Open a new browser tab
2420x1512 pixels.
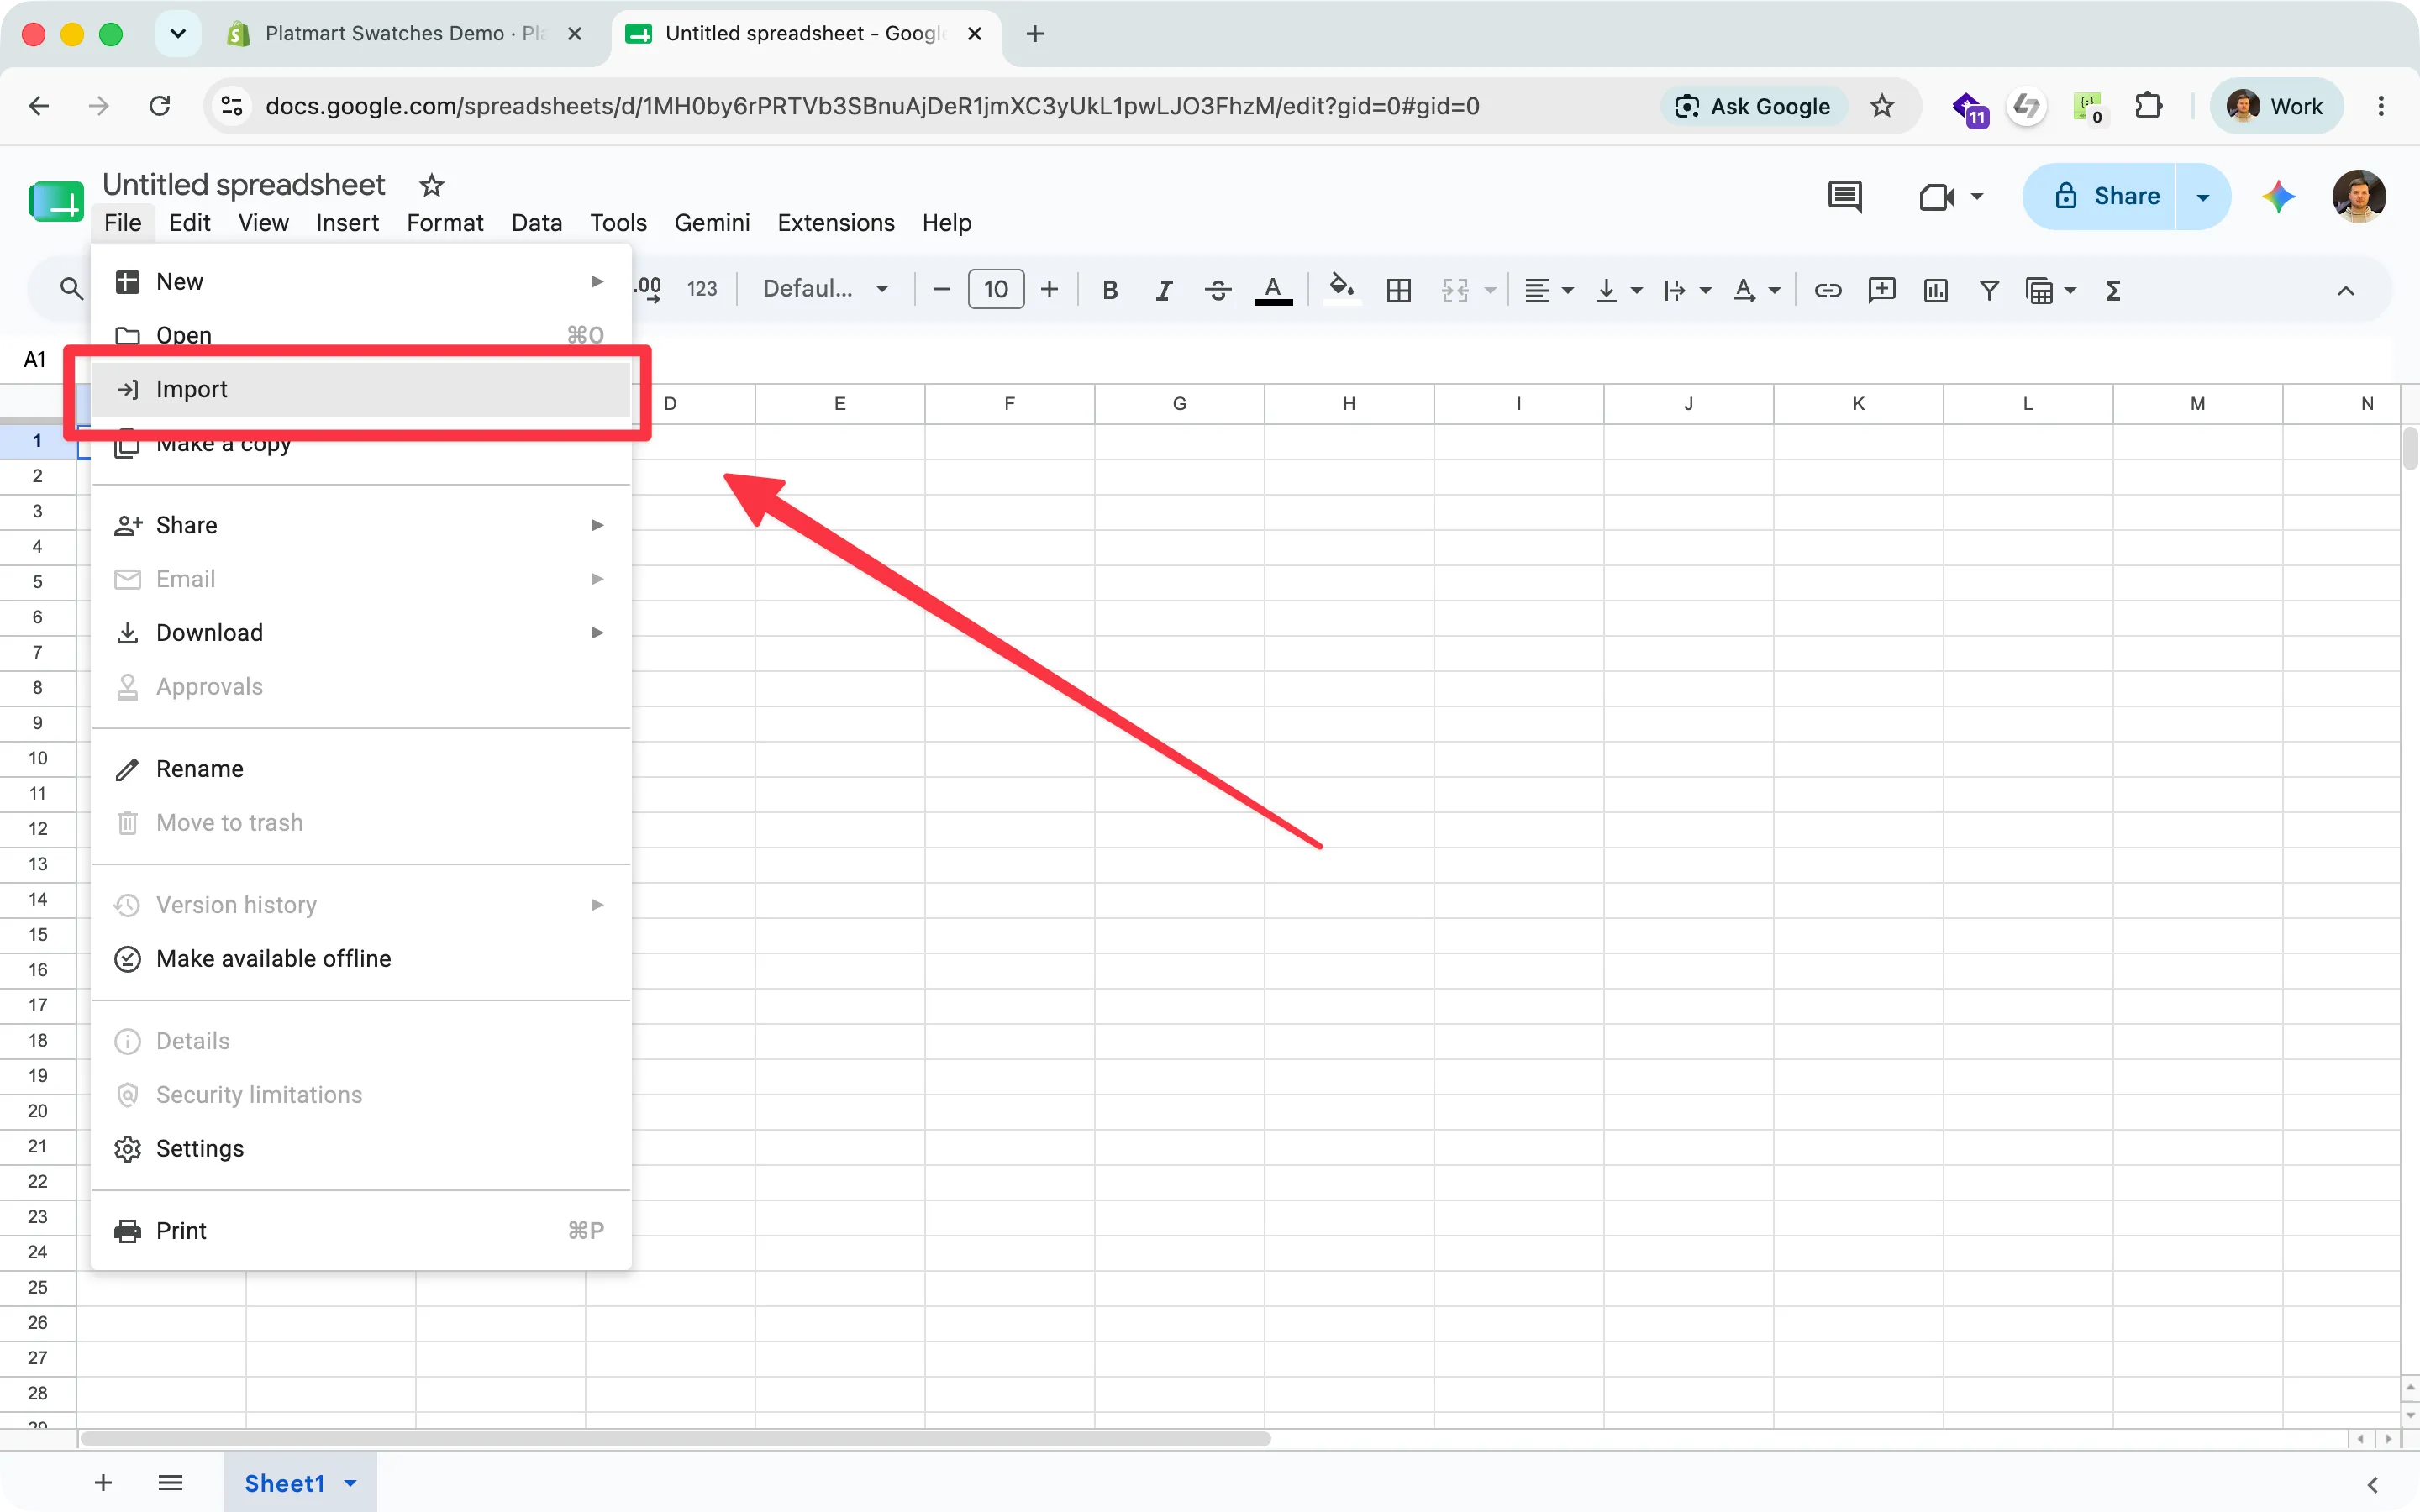(1035, 34)
